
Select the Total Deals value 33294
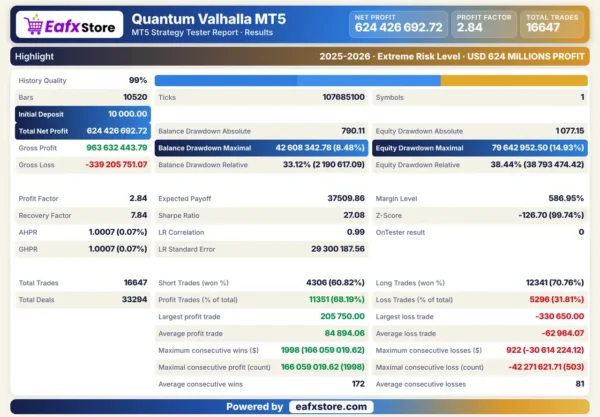pos(134,299)
